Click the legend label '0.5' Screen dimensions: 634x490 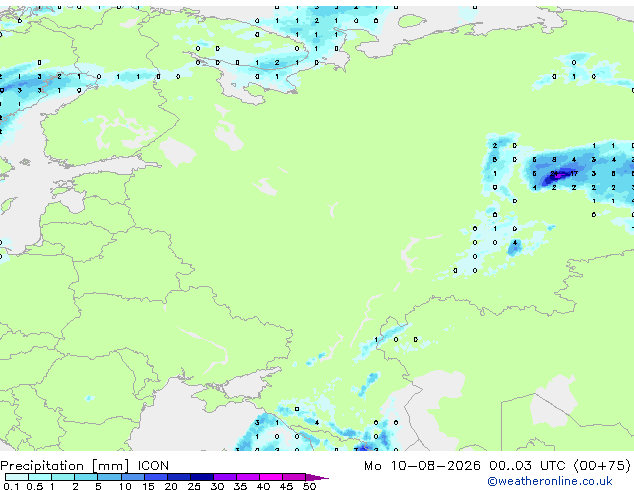tap(35, 486)
